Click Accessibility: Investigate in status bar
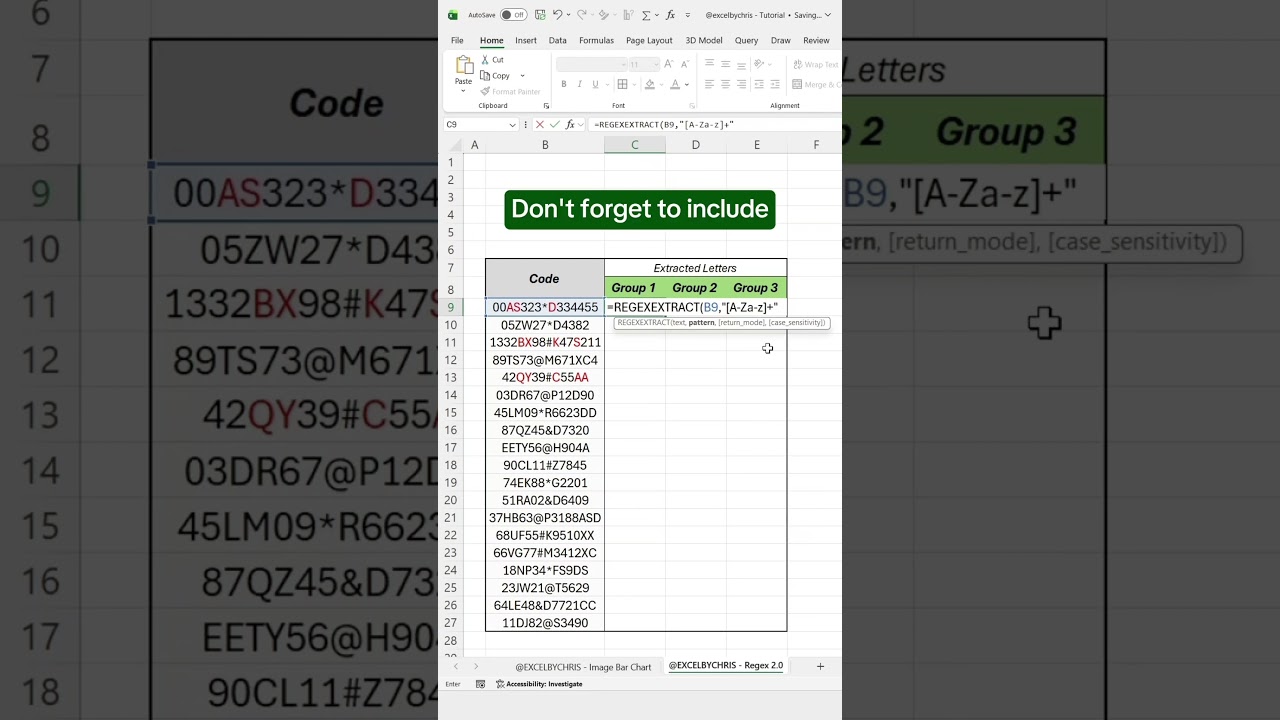The image size is (1280, 720). pos(539,684)
